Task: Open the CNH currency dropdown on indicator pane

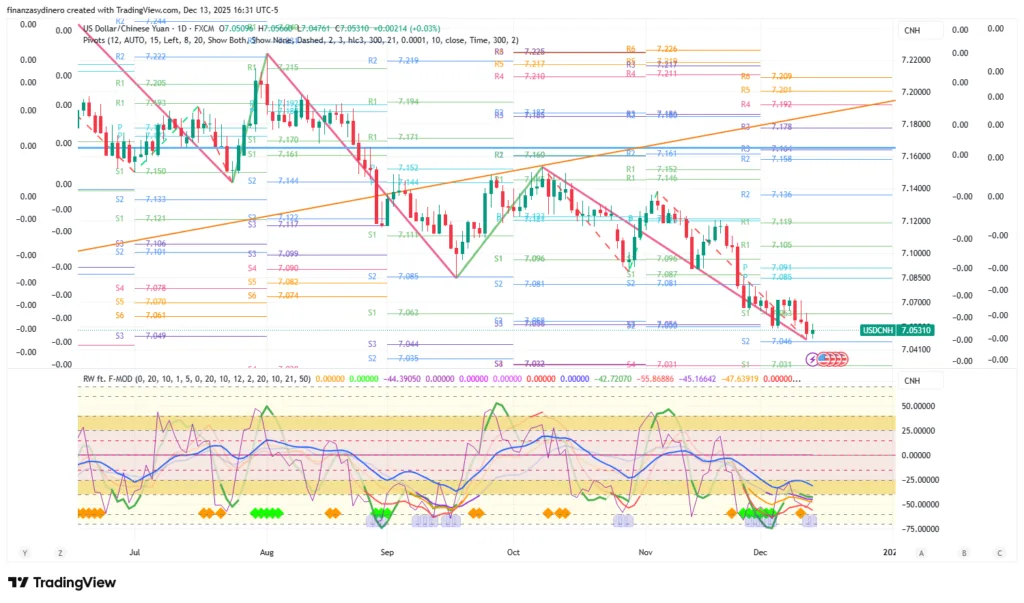Action: pyautogui.click(x=912, y=380)
